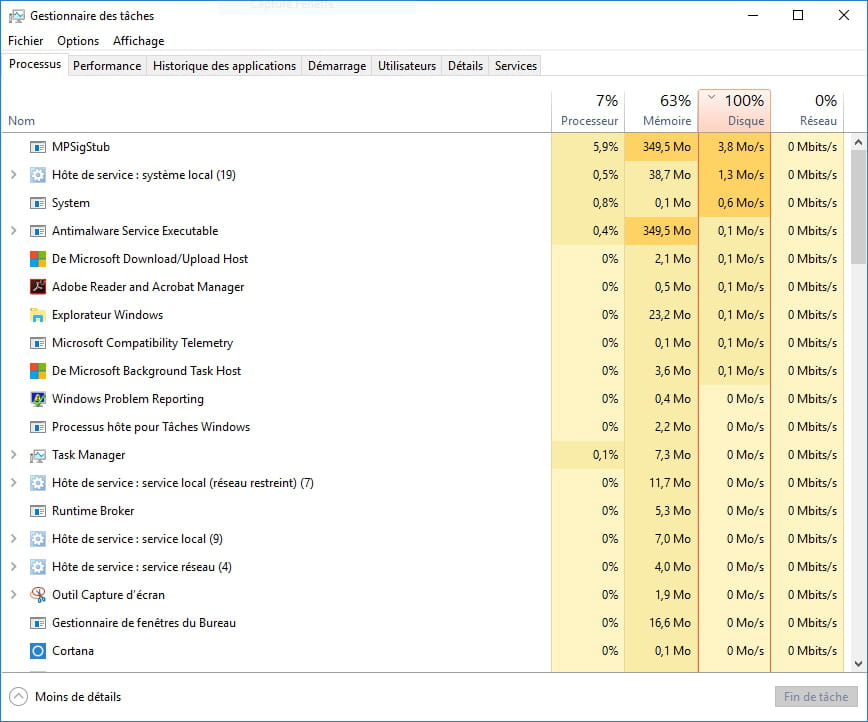This screenshot has height=722, width=868.
Task: Click Task Manager CPU value 0,1%
Action: point(605,455)
